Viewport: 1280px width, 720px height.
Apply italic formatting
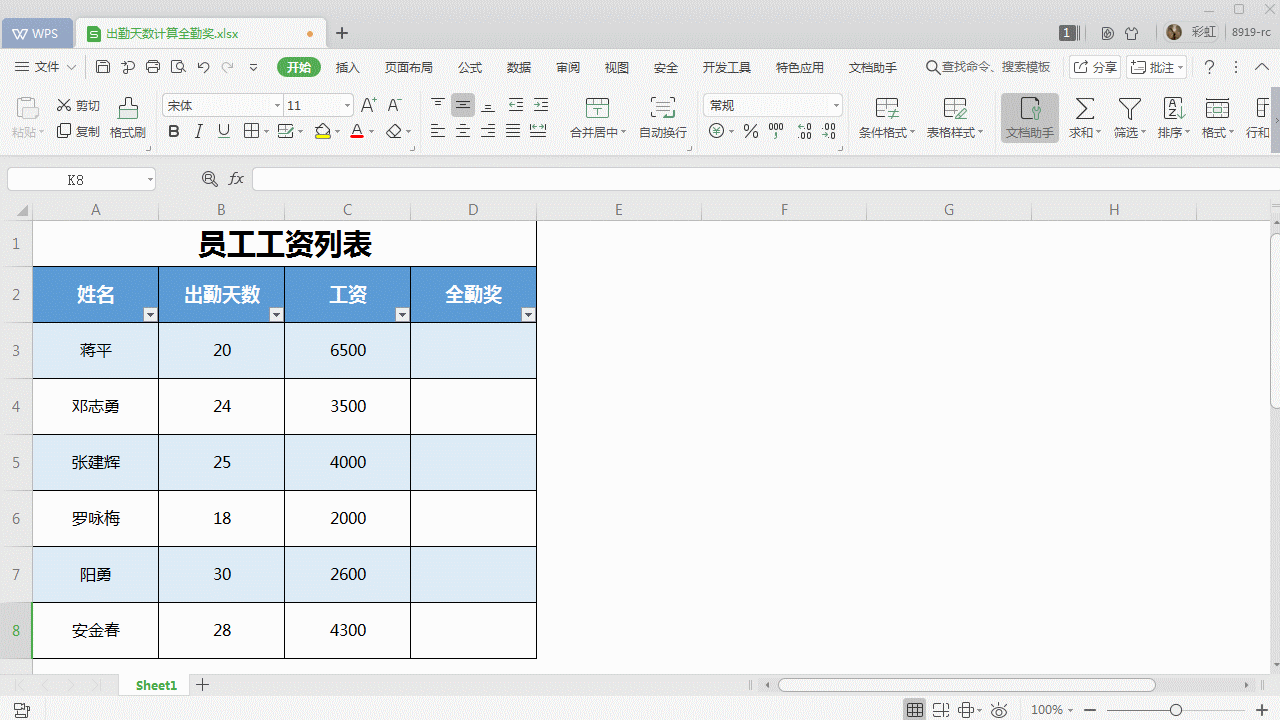tap(198, 131)
